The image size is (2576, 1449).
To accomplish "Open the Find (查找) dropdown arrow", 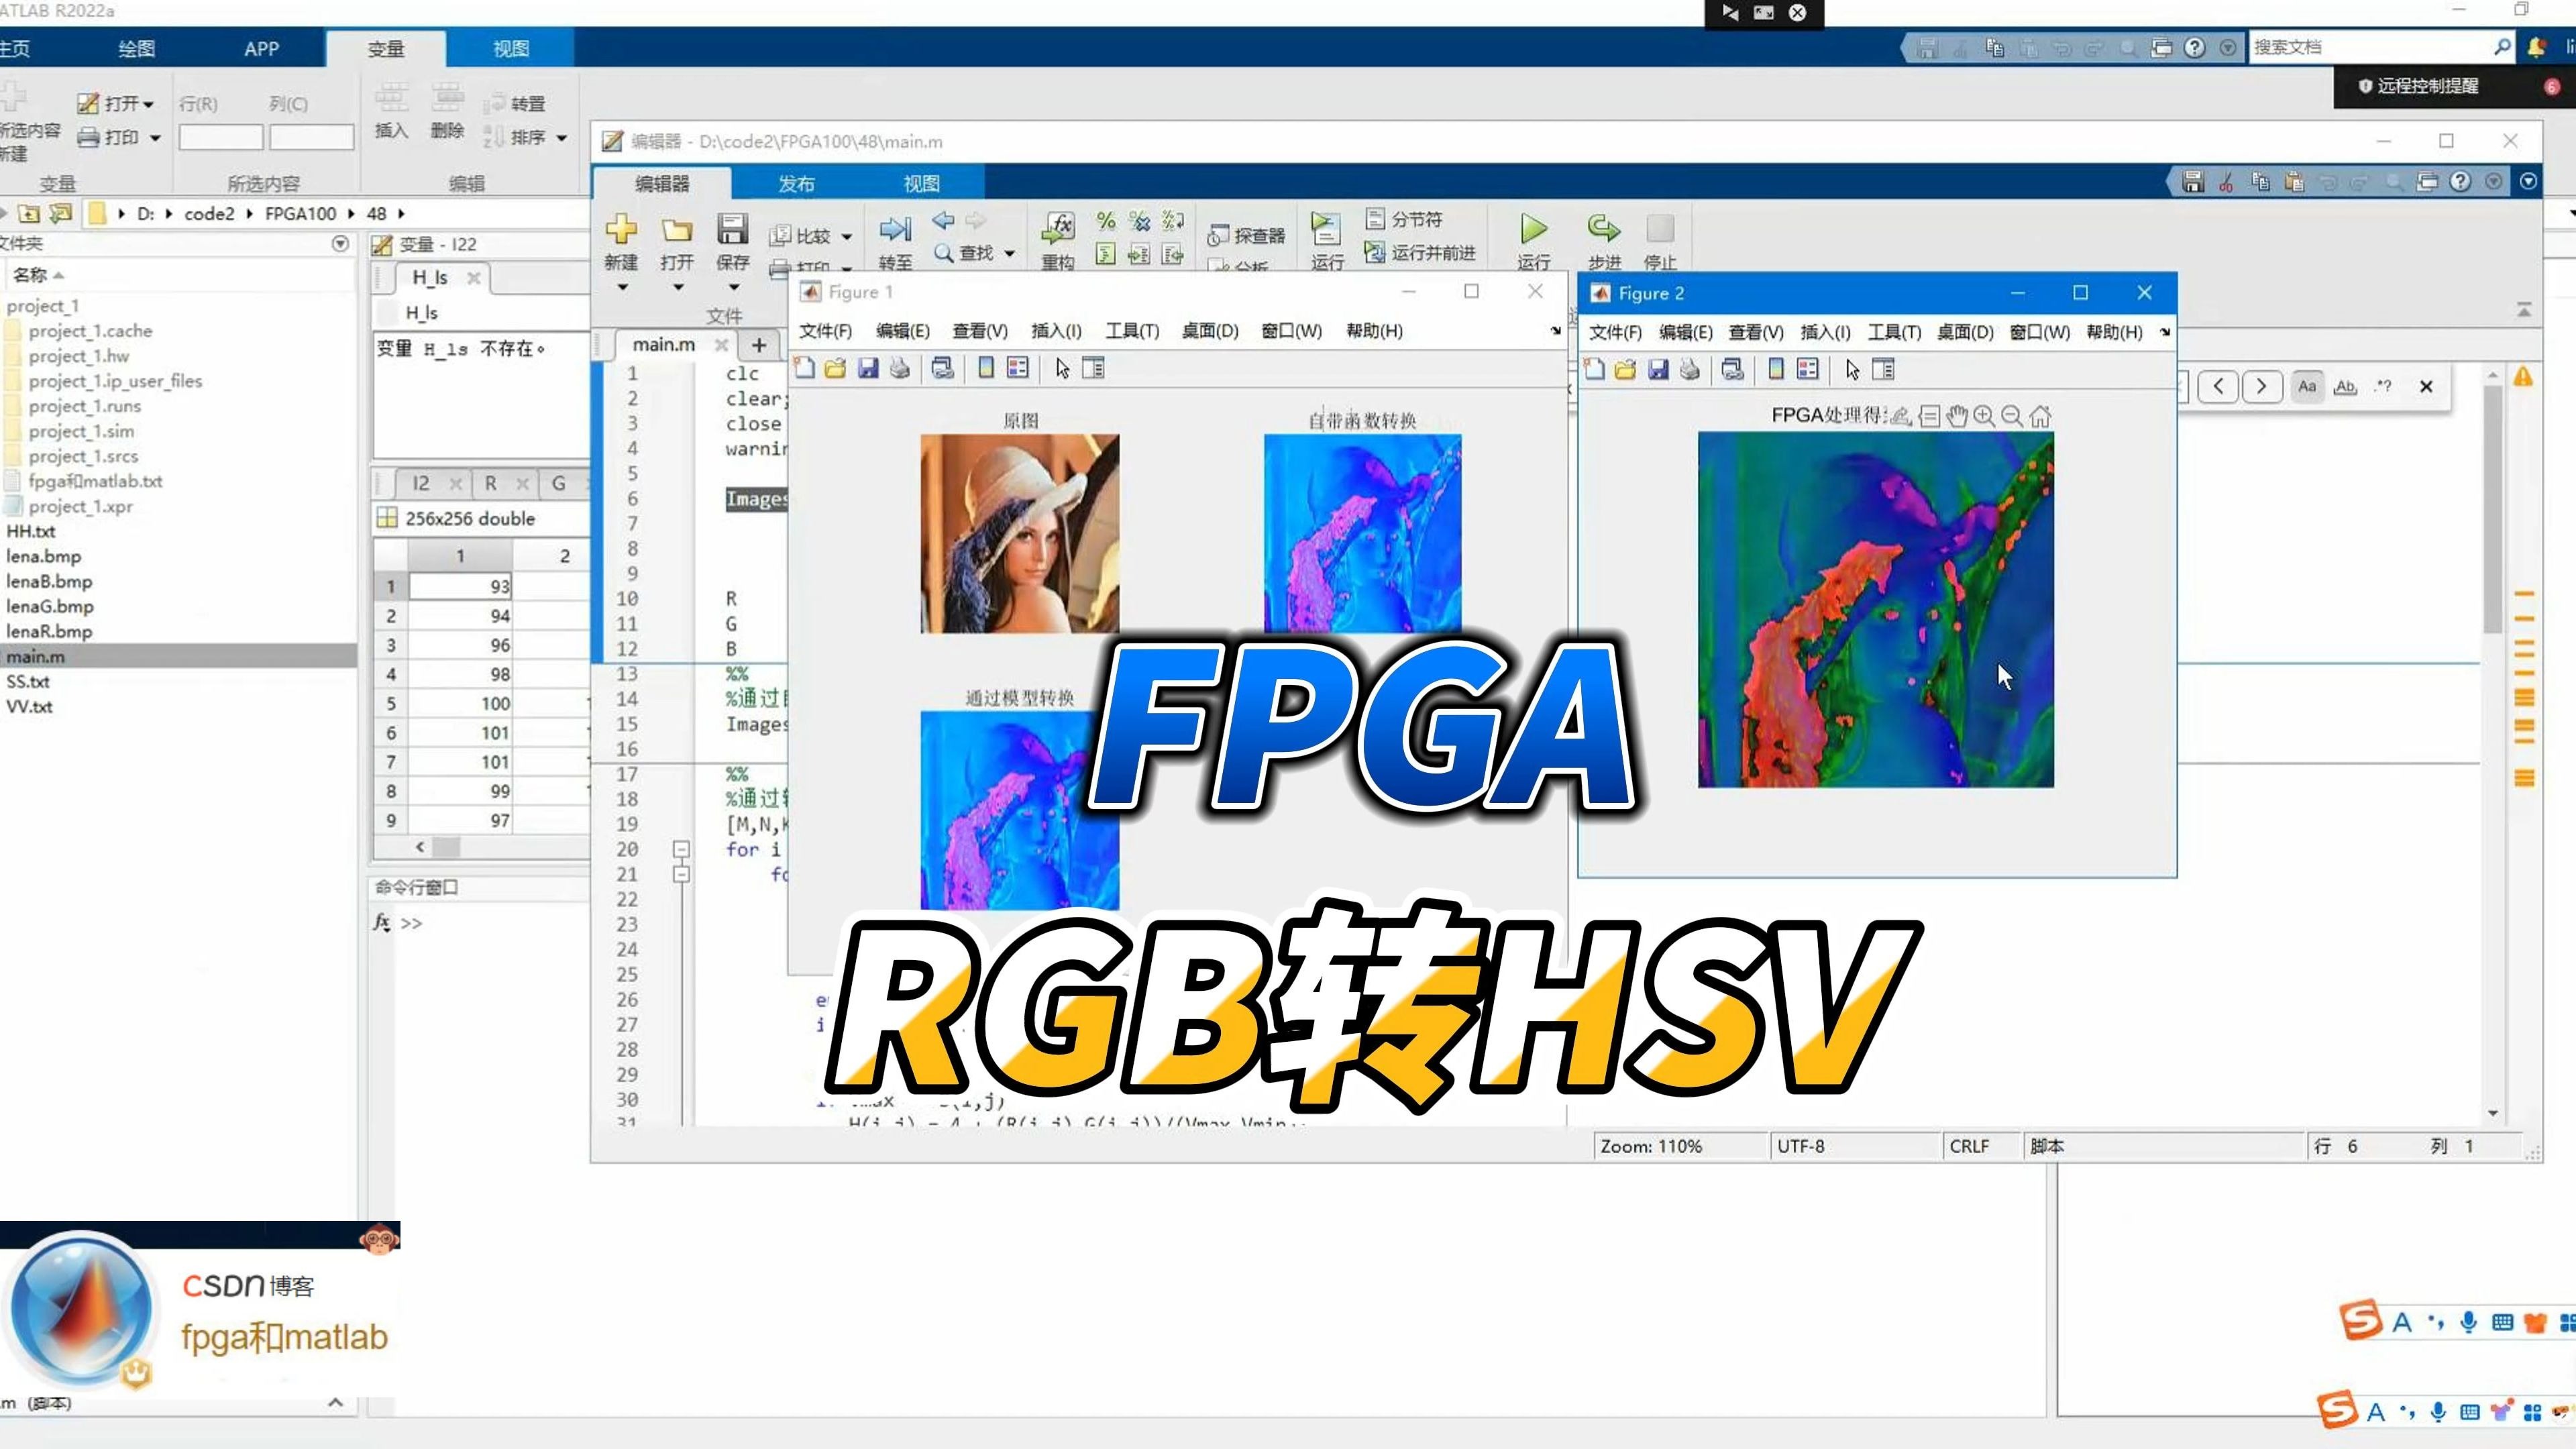I will (x=1010, y=254).
